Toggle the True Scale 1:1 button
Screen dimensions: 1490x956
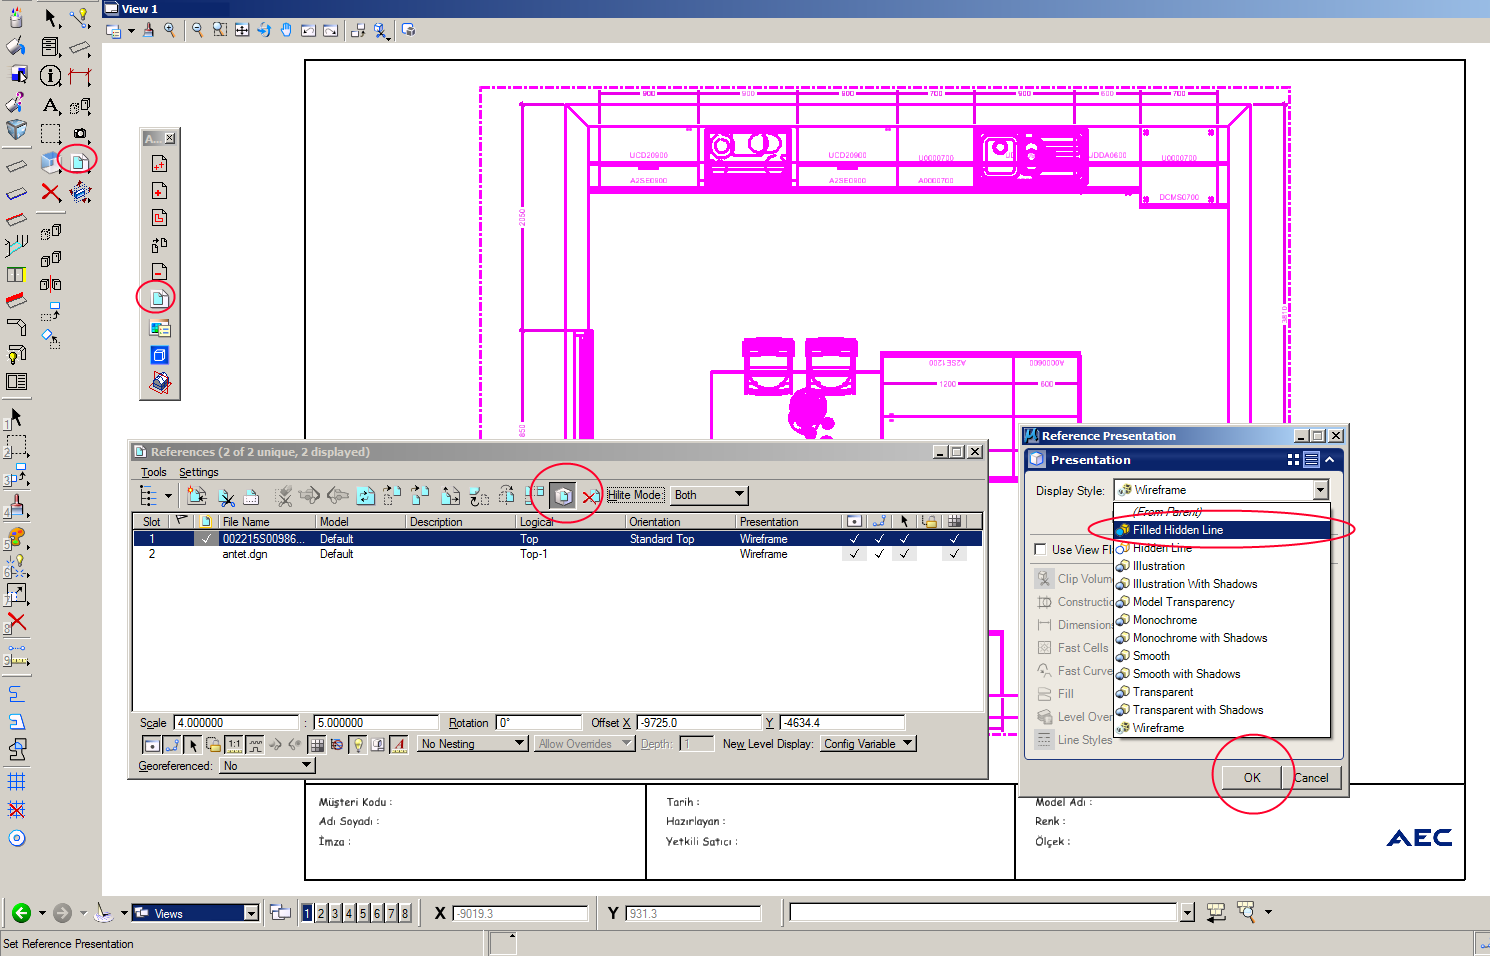point(234,744)
